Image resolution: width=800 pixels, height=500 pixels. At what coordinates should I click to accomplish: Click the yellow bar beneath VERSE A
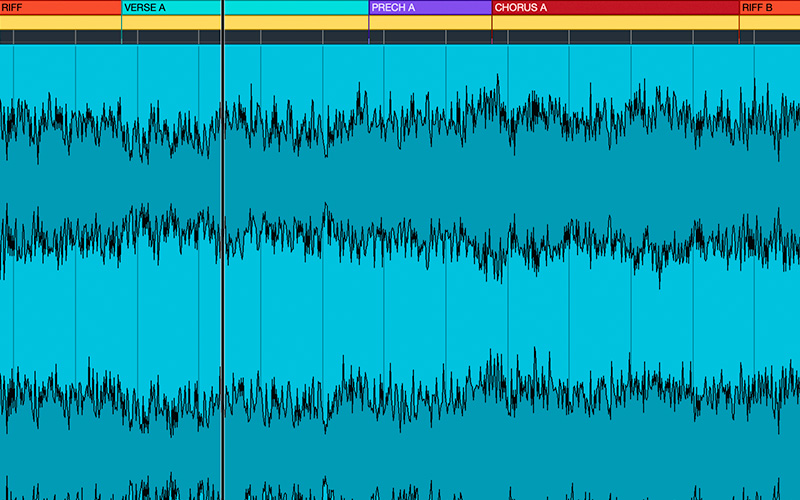170,22
